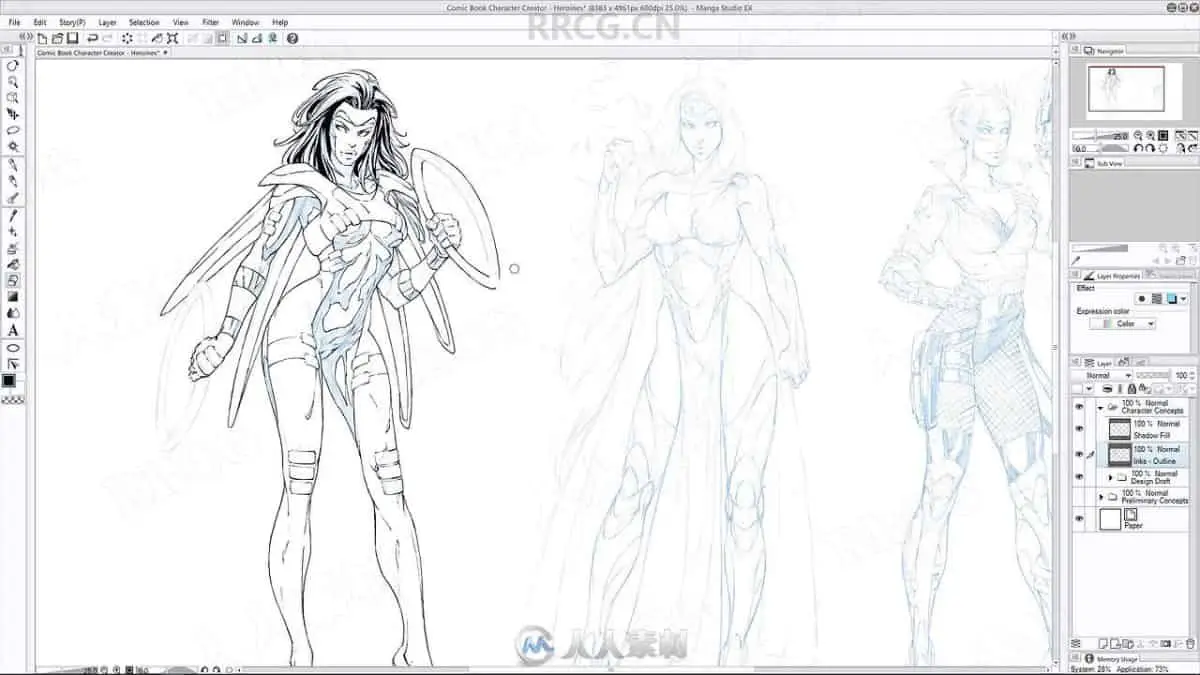This screenshot has height=675, width=1200.
Task: Select the Zoom magnifier tool
Action: point(13,82)
